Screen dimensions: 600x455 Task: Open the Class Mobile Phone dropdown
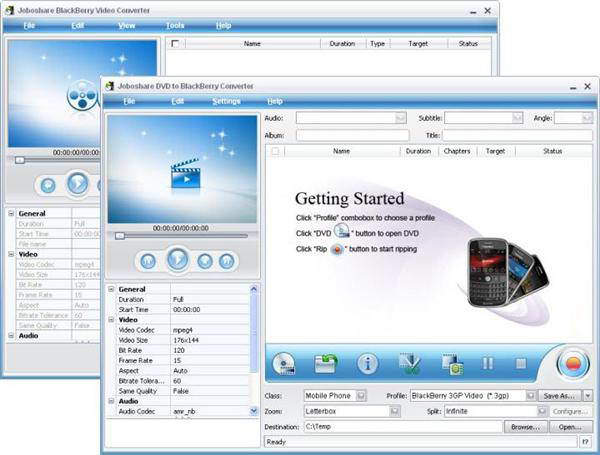coord(361,396)
